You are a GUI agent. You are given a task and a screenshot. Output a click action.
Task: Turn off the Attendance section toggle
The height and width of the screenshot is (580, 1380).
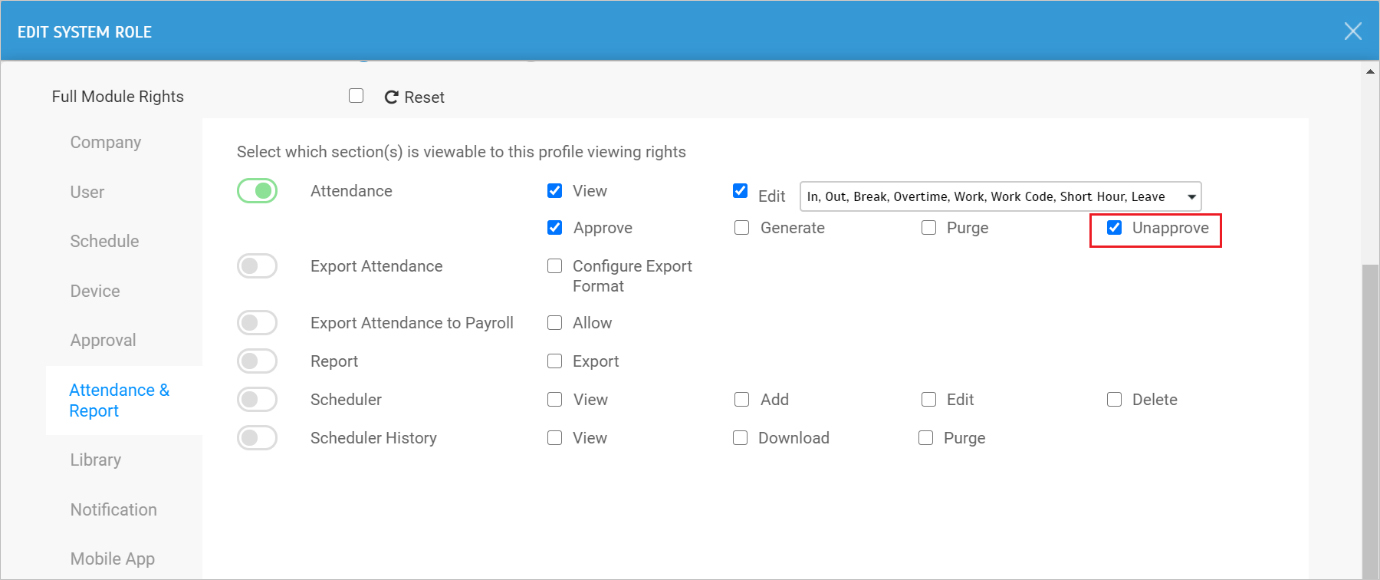click(x=257, y=190)
